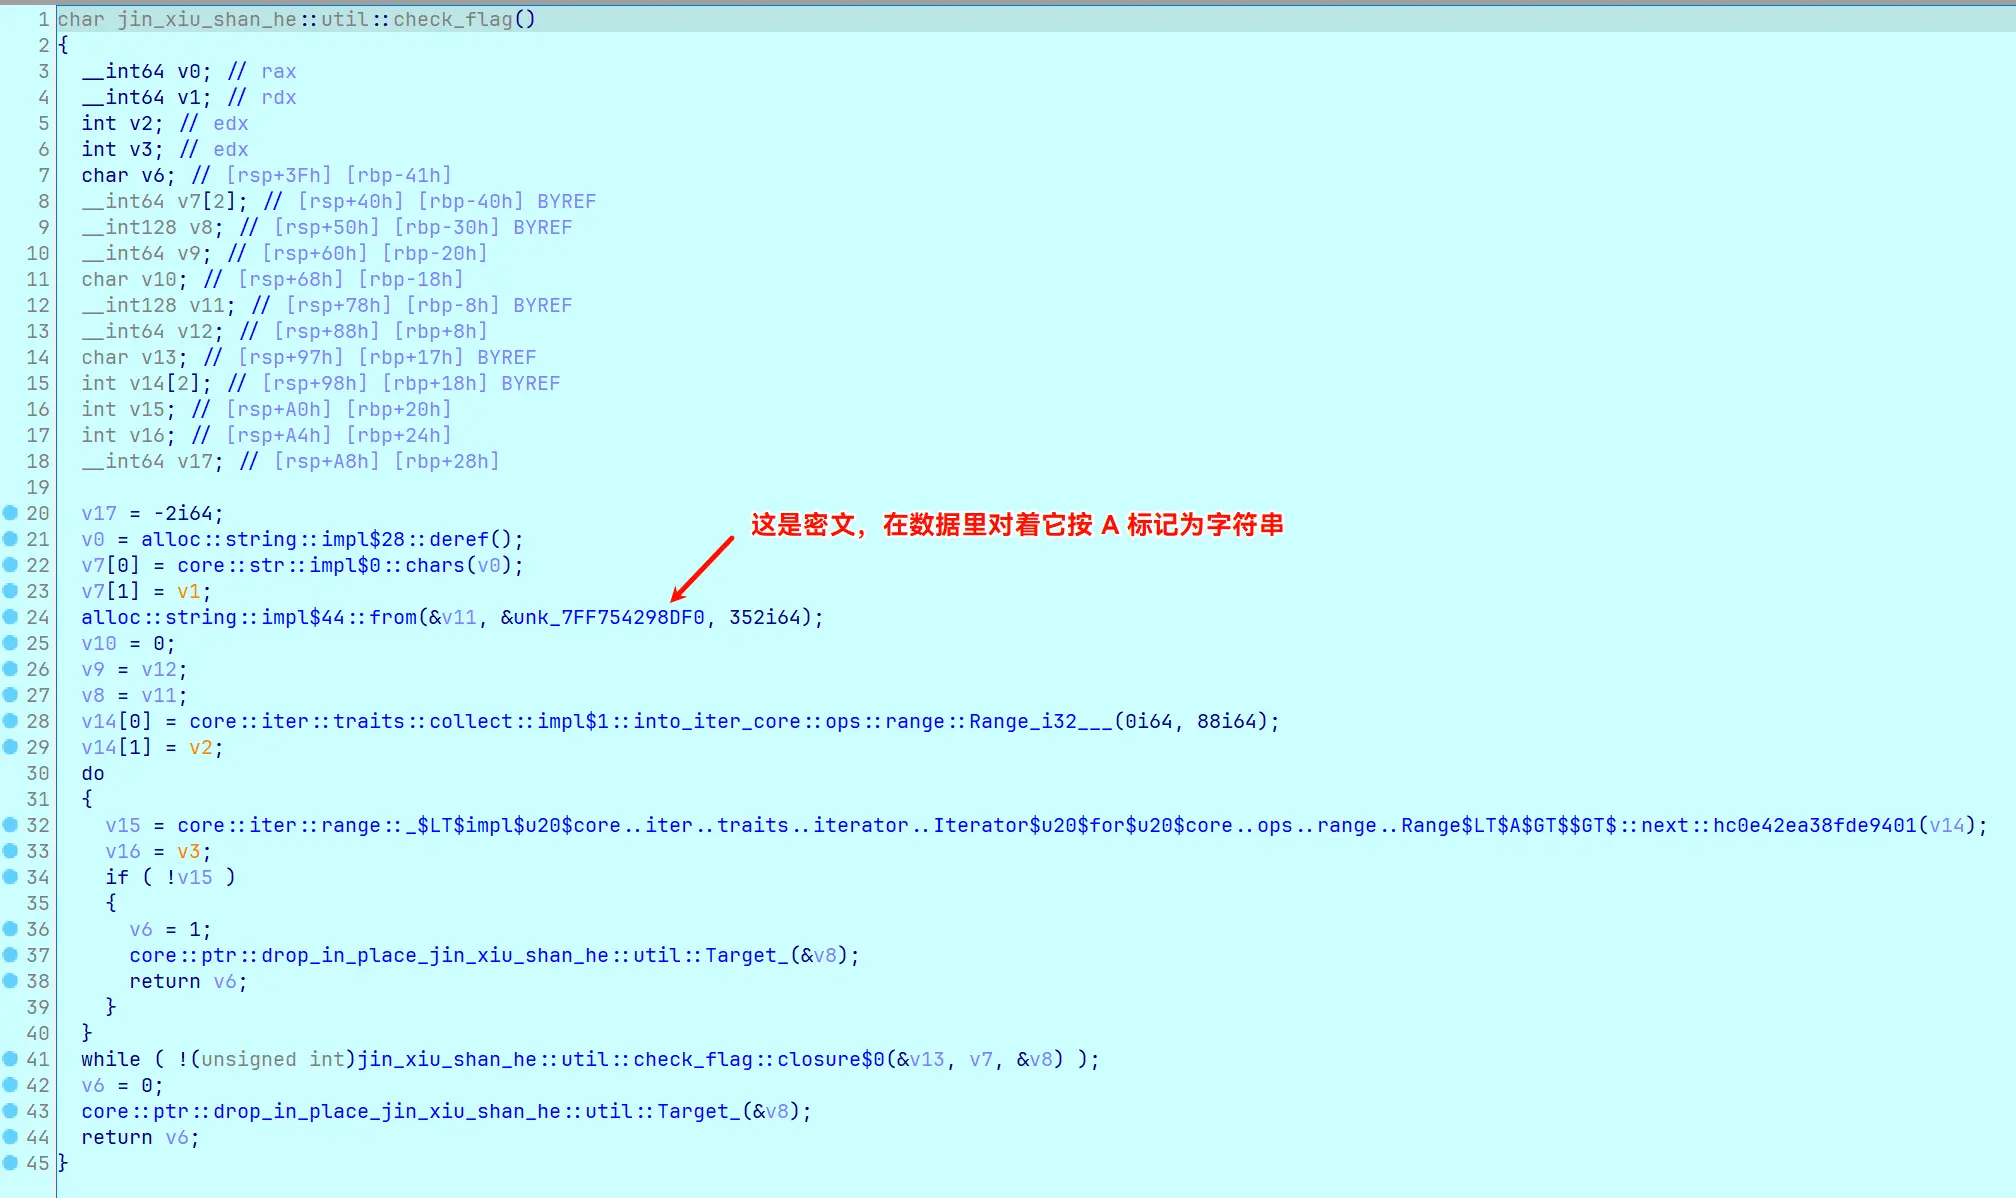The width and height of the screenshot is (2016, 1198).
Task: Toggle breakpoint dot on line 20
Action: pyautogui.click(x=10, y=513)
